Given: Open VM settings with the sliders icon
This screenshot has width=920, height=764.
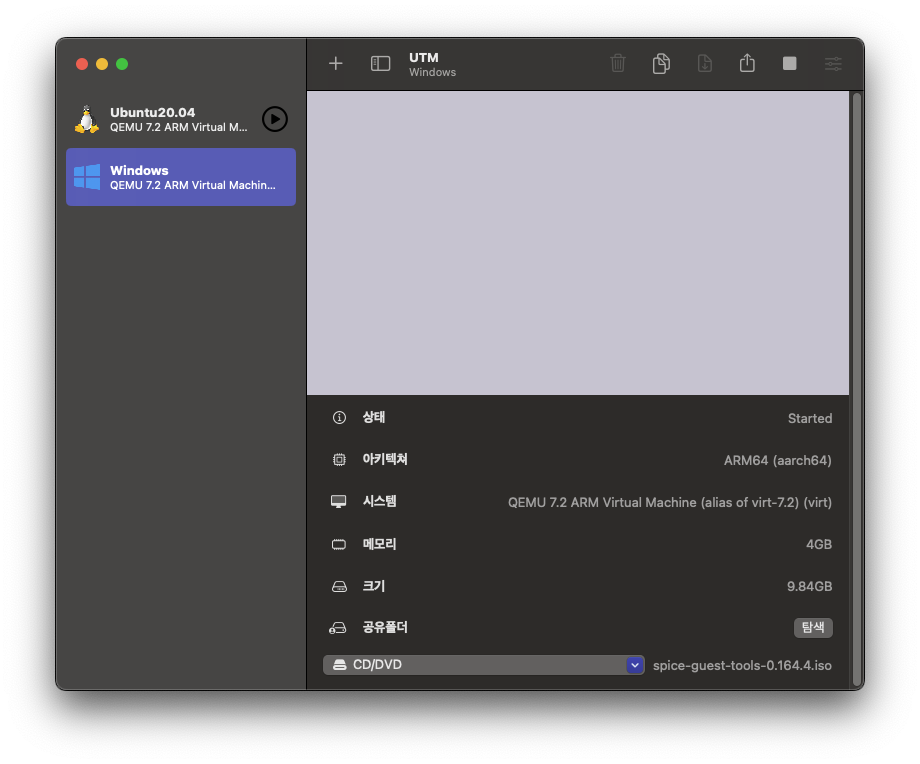Looking at the screenshot, I should 833,63.
